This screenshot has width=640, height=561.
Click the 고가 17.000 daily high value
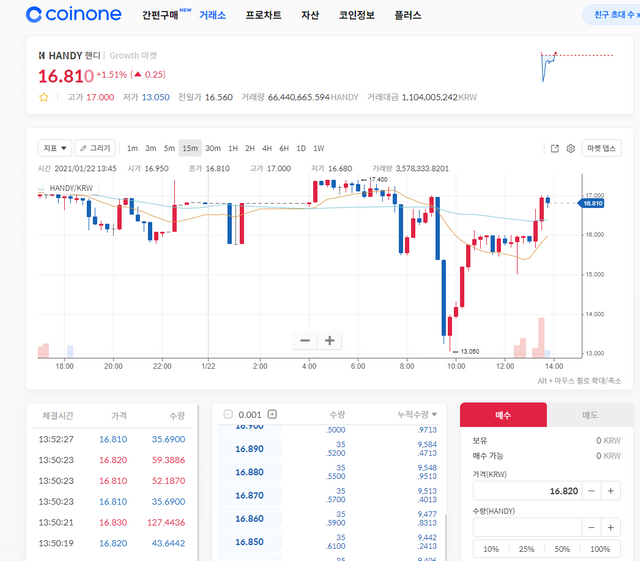point(100,97)
